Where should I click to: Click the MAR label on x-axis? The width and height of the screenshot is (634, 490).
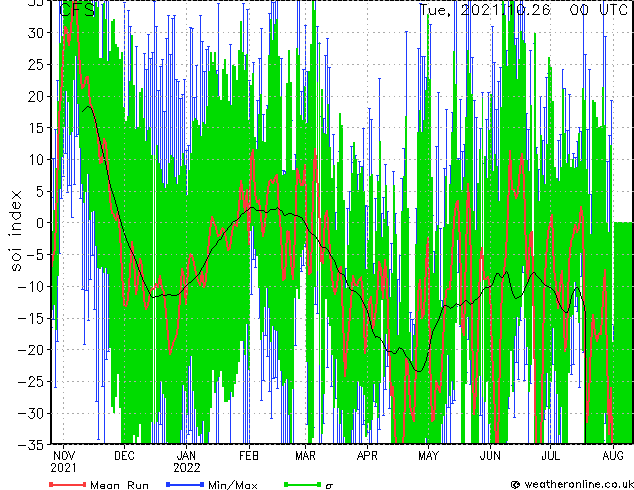[305, 456]
